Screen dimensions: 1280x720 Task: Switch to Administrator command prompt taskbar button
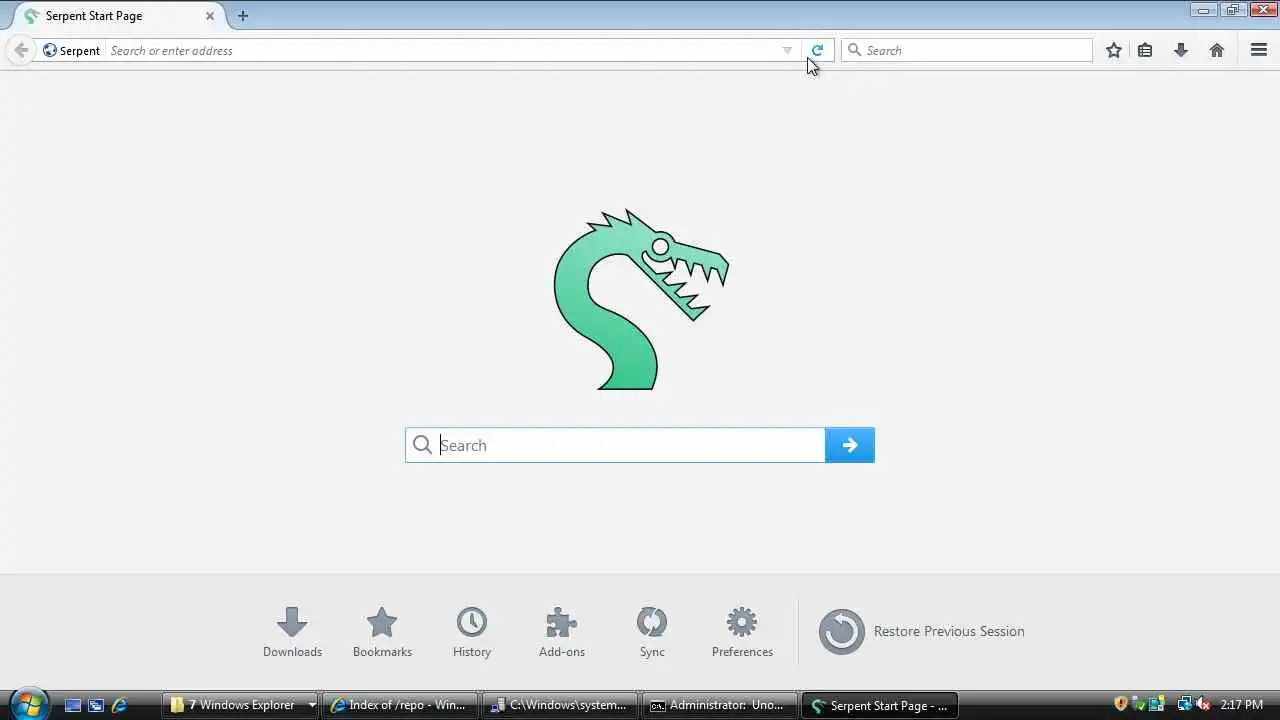(720, 705)
